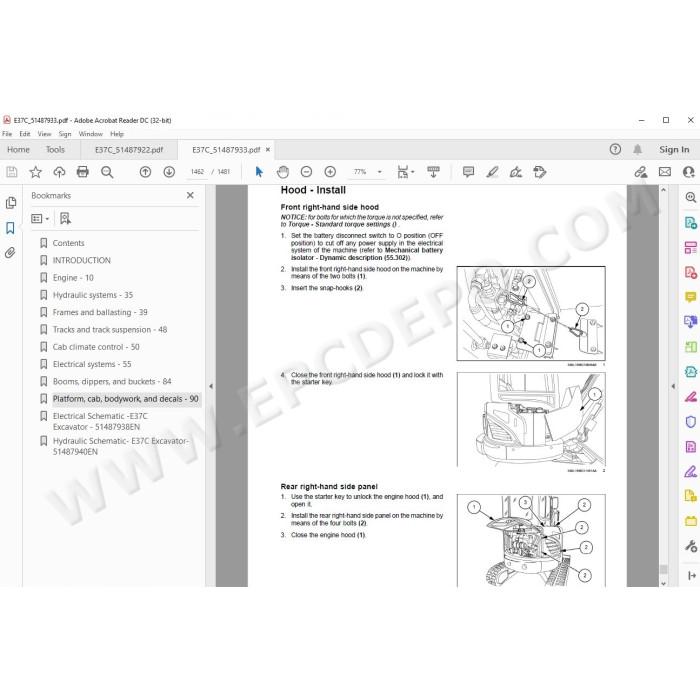The height and width of the screenshot is (700, 700).
Task: Open the Help menu
Action: pyautogui.click(x=117, y=134)
